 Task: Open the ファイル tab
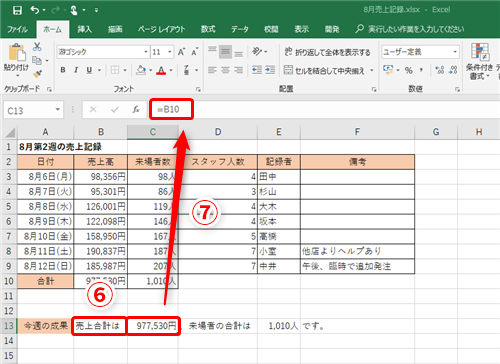click(x=18, y=29)
